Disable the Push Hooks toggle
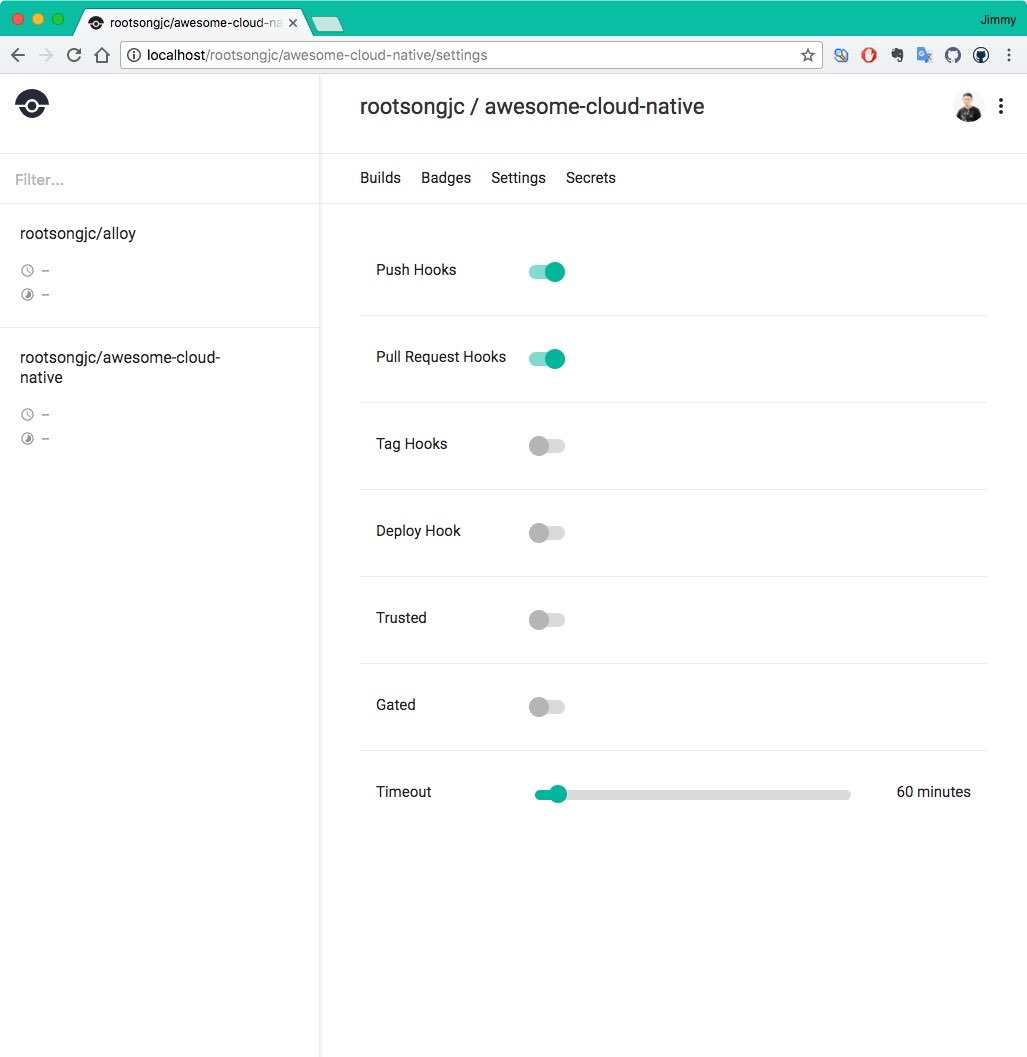The height and width of the screenshot is (1057, 1027). click(547, 272)
